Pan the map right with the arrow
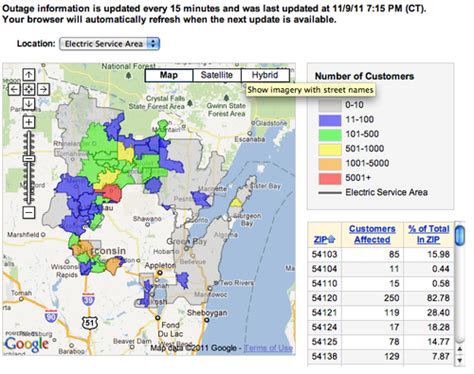This screenshot has width=474, height=374. pos(43,89)
